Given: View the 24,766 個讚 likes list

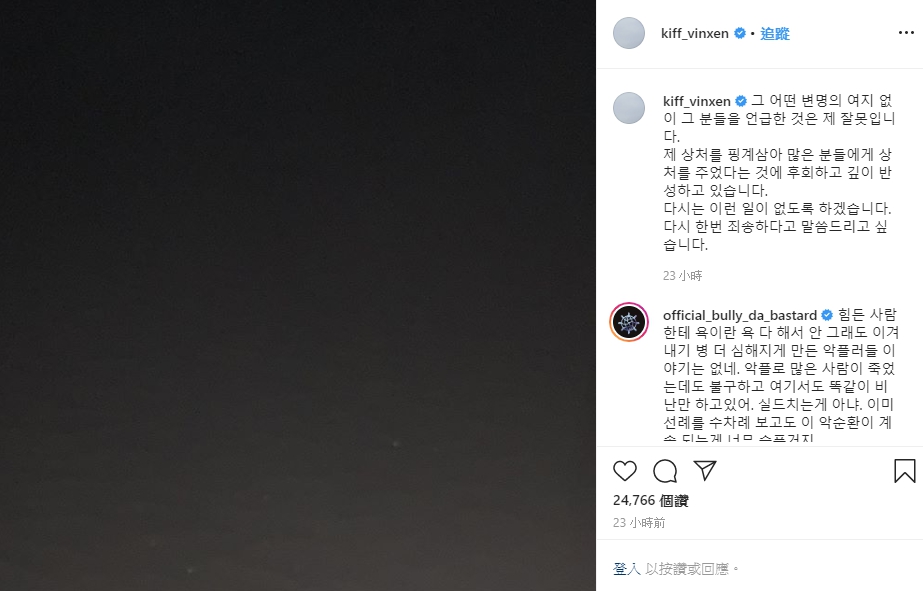Looking at the screenshot, I should 650,500.
